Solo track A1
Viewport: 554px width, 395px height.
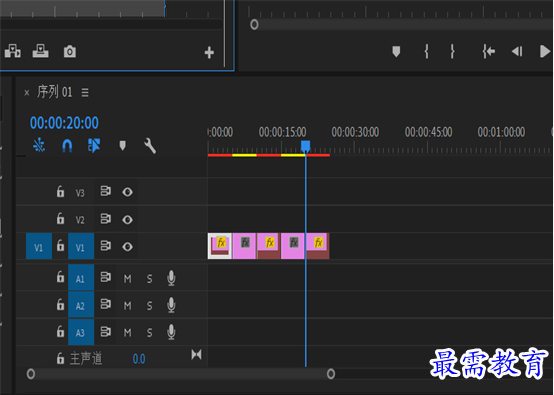pyautogui.click(x=149, y=279)
